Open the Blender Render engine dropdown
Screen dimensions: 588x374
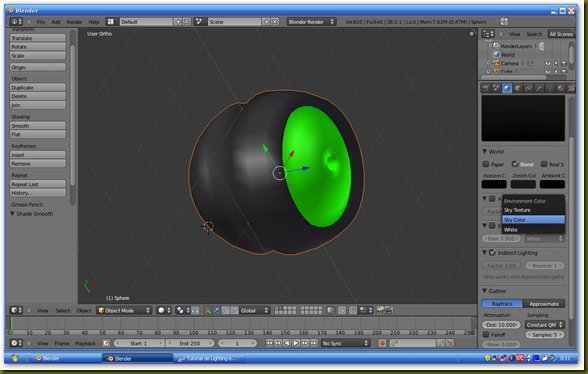[x=311, y=22]
